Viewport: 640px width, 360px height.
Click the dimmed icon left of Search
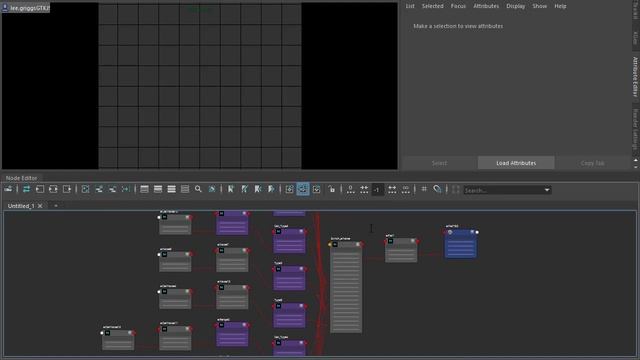tap(456, 189)
